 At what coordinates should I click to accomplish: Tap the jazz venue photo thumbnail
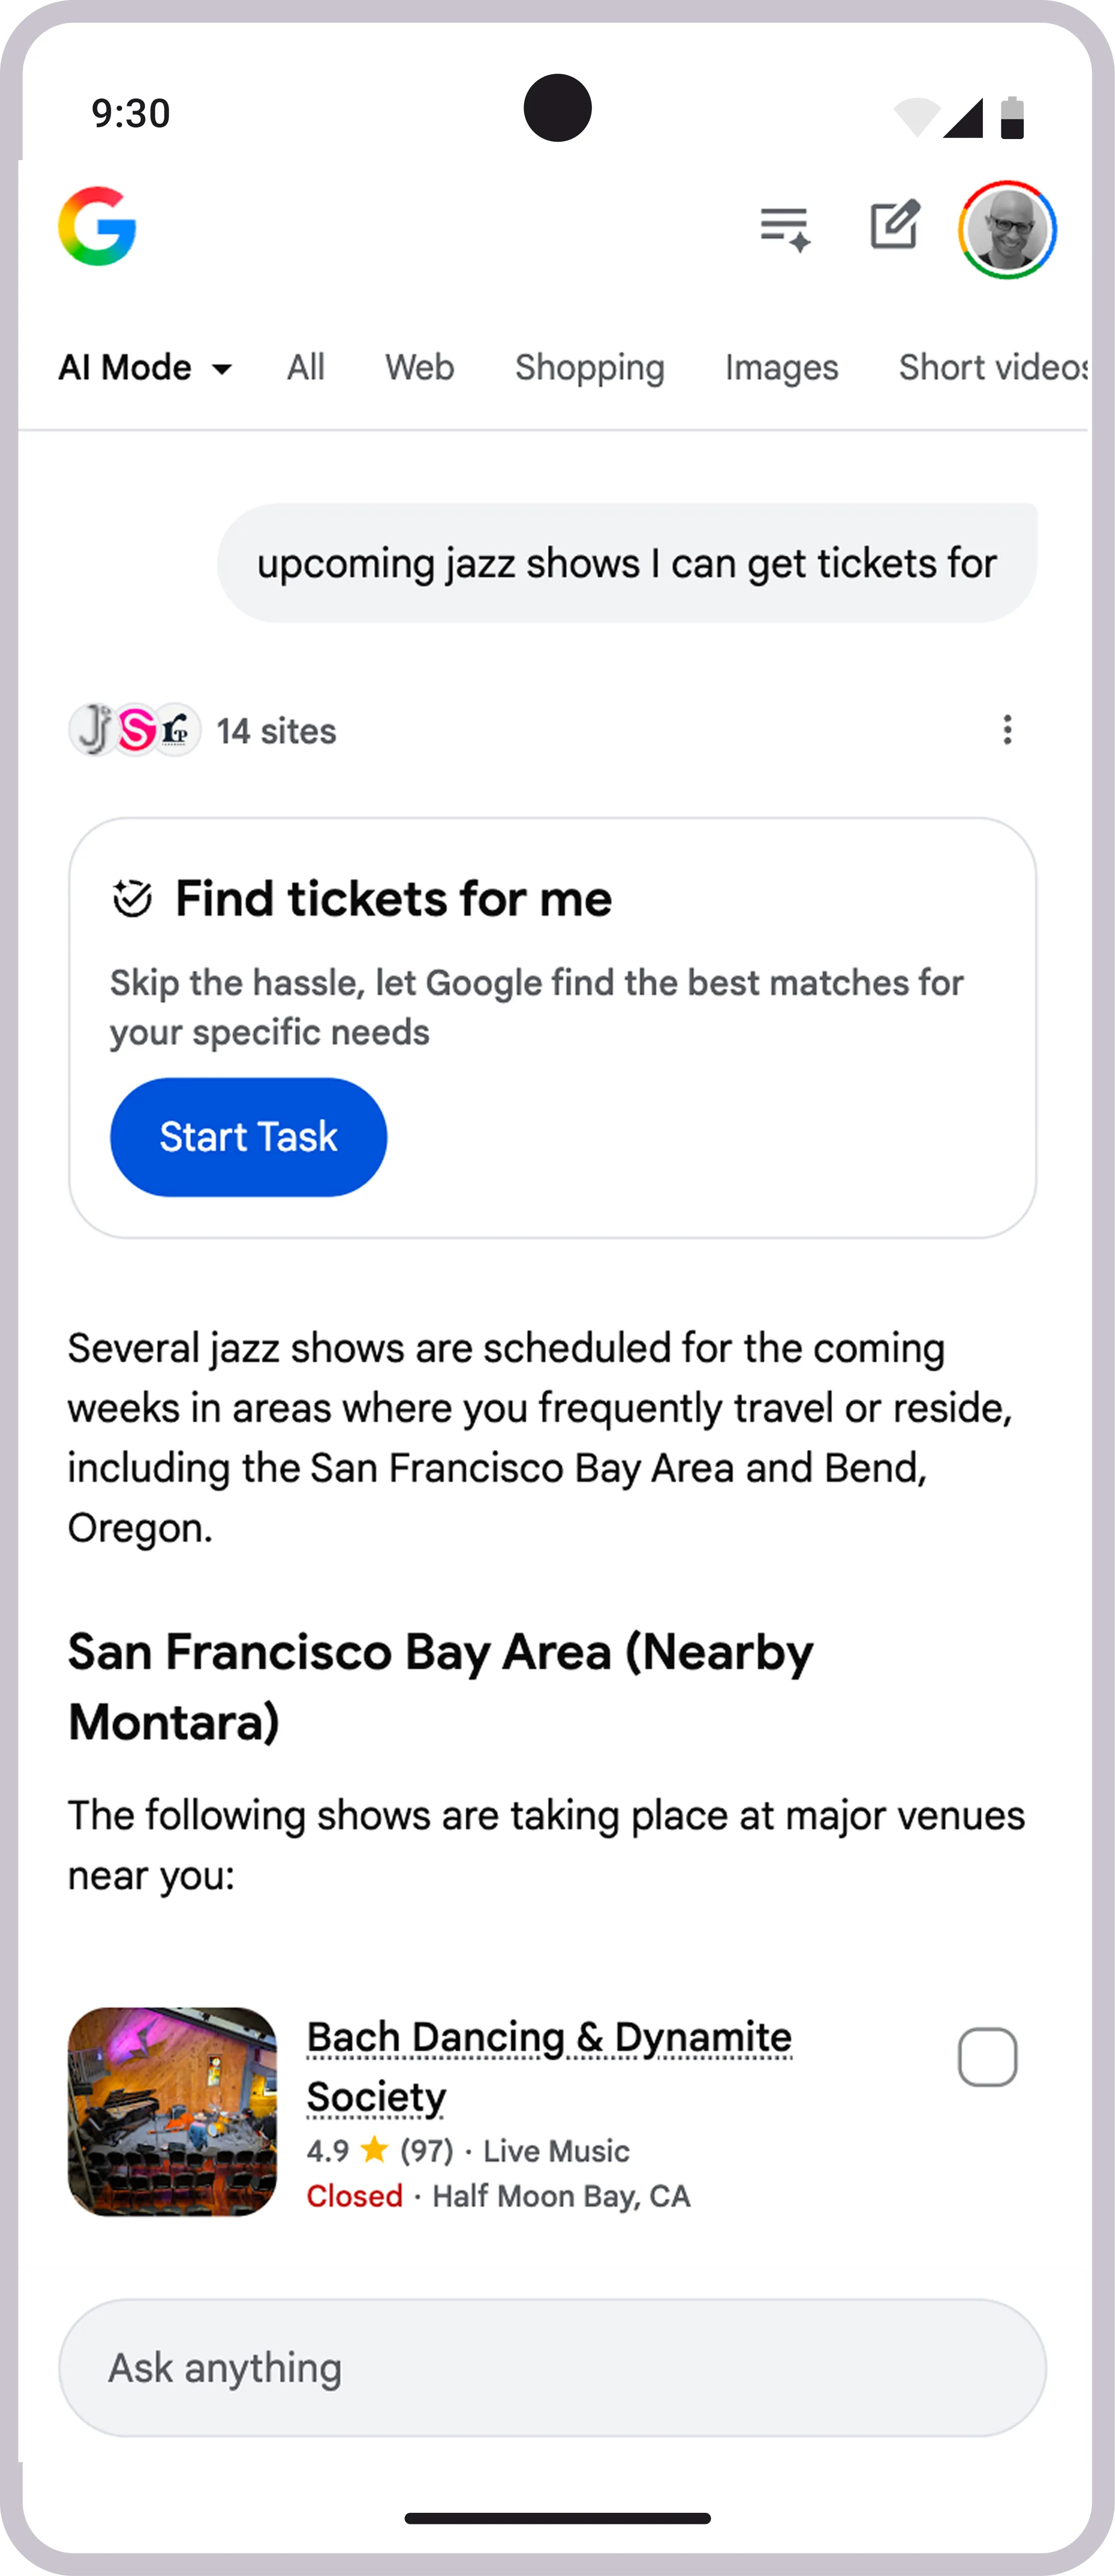[172, 2111]
